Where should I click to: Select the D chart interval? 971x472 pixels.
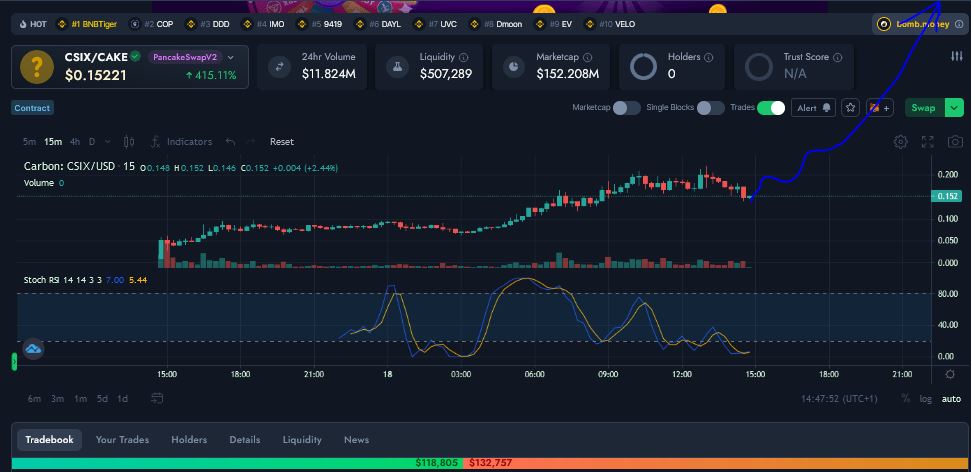coord(92,142)
